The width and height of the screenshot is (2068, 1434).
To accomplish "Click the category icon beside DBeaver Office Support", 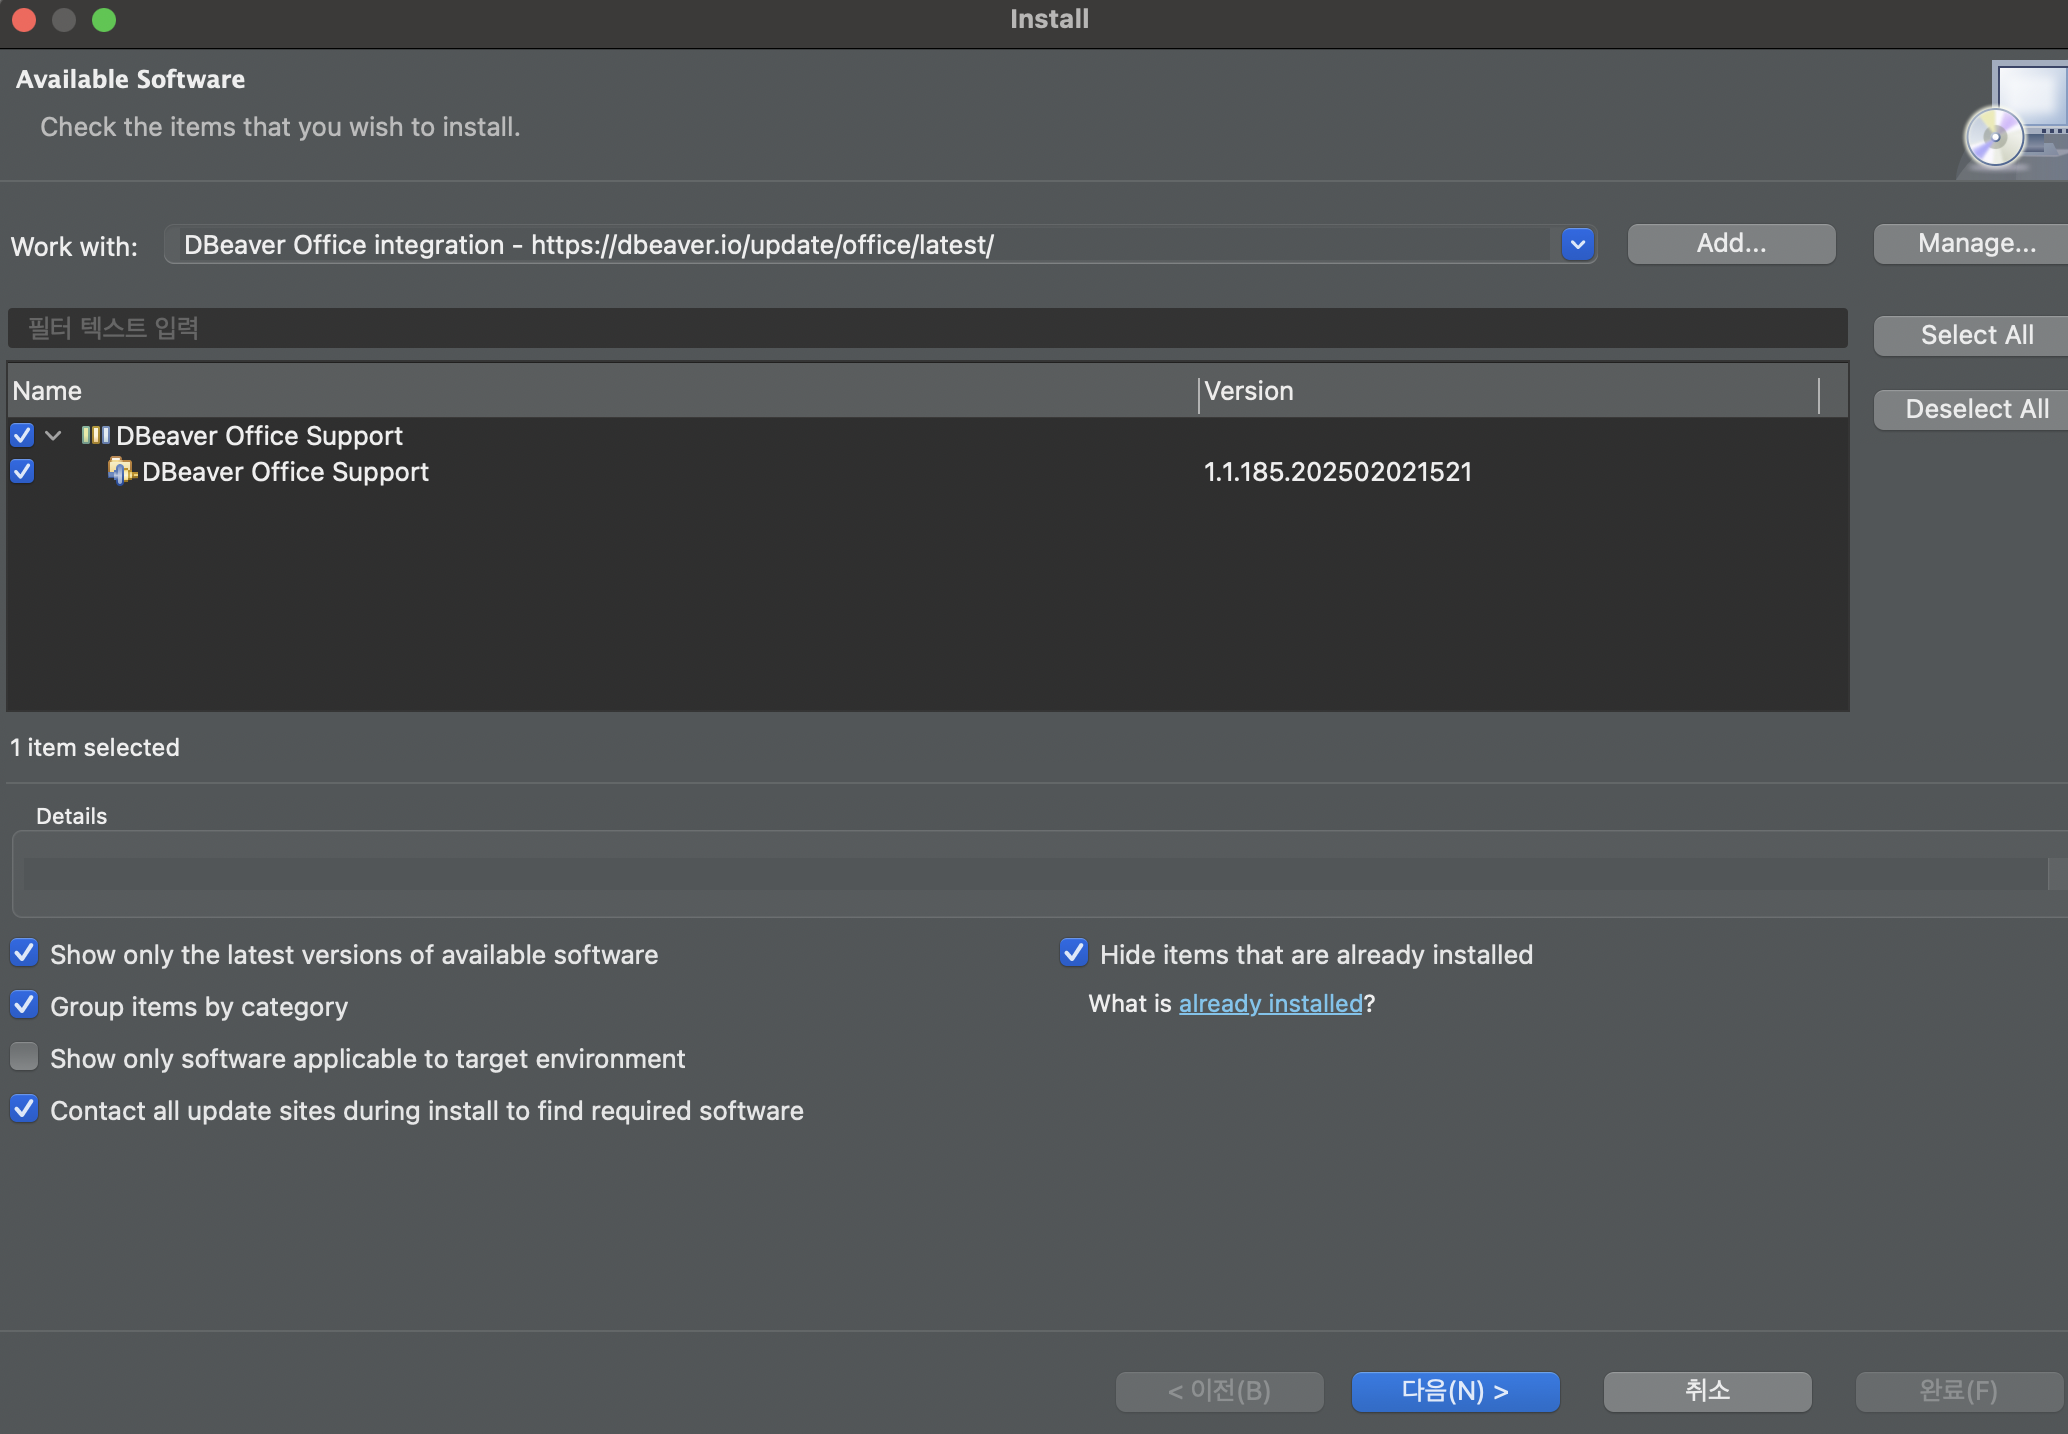I will (95, 435).
